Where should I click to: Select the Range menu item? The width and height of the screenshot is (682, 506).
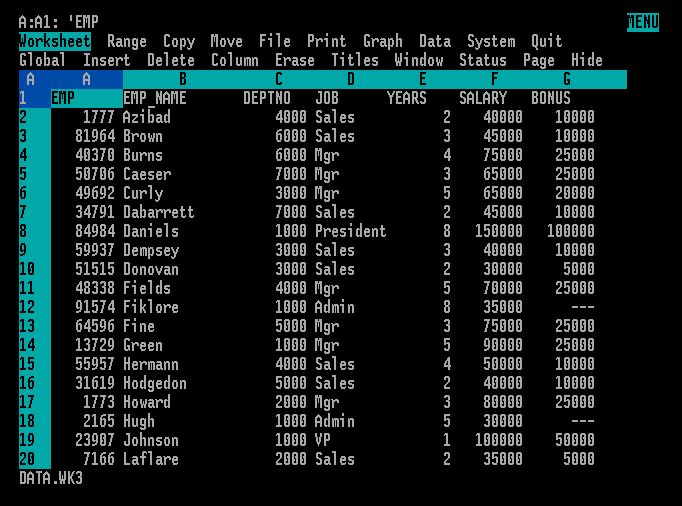click(x=126, y=41)
